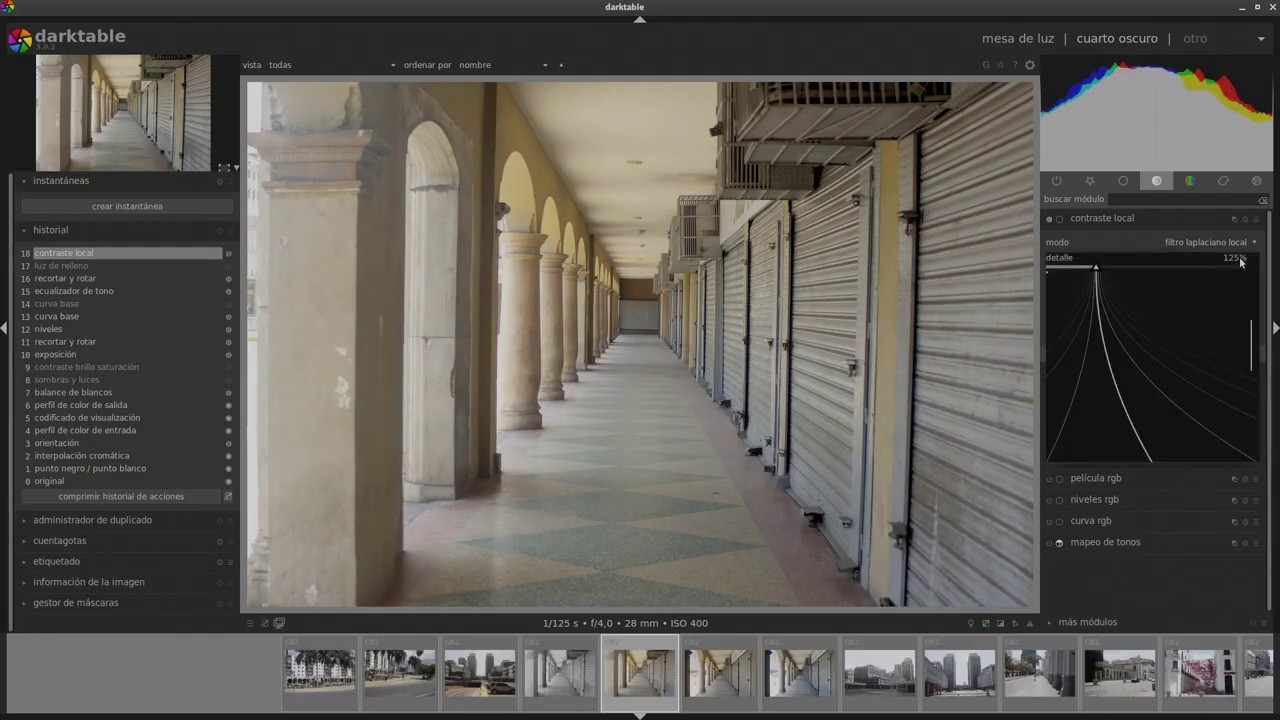
Task: Toggle history item ecualizador de tono status dot
Action: 228,292
